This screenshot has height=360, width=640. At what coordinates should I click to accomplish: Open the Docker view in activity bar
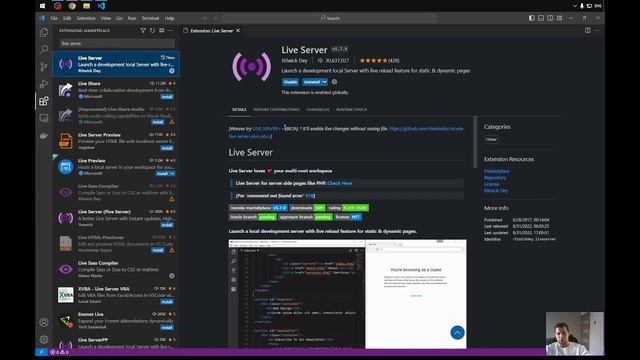coord(44,136)
